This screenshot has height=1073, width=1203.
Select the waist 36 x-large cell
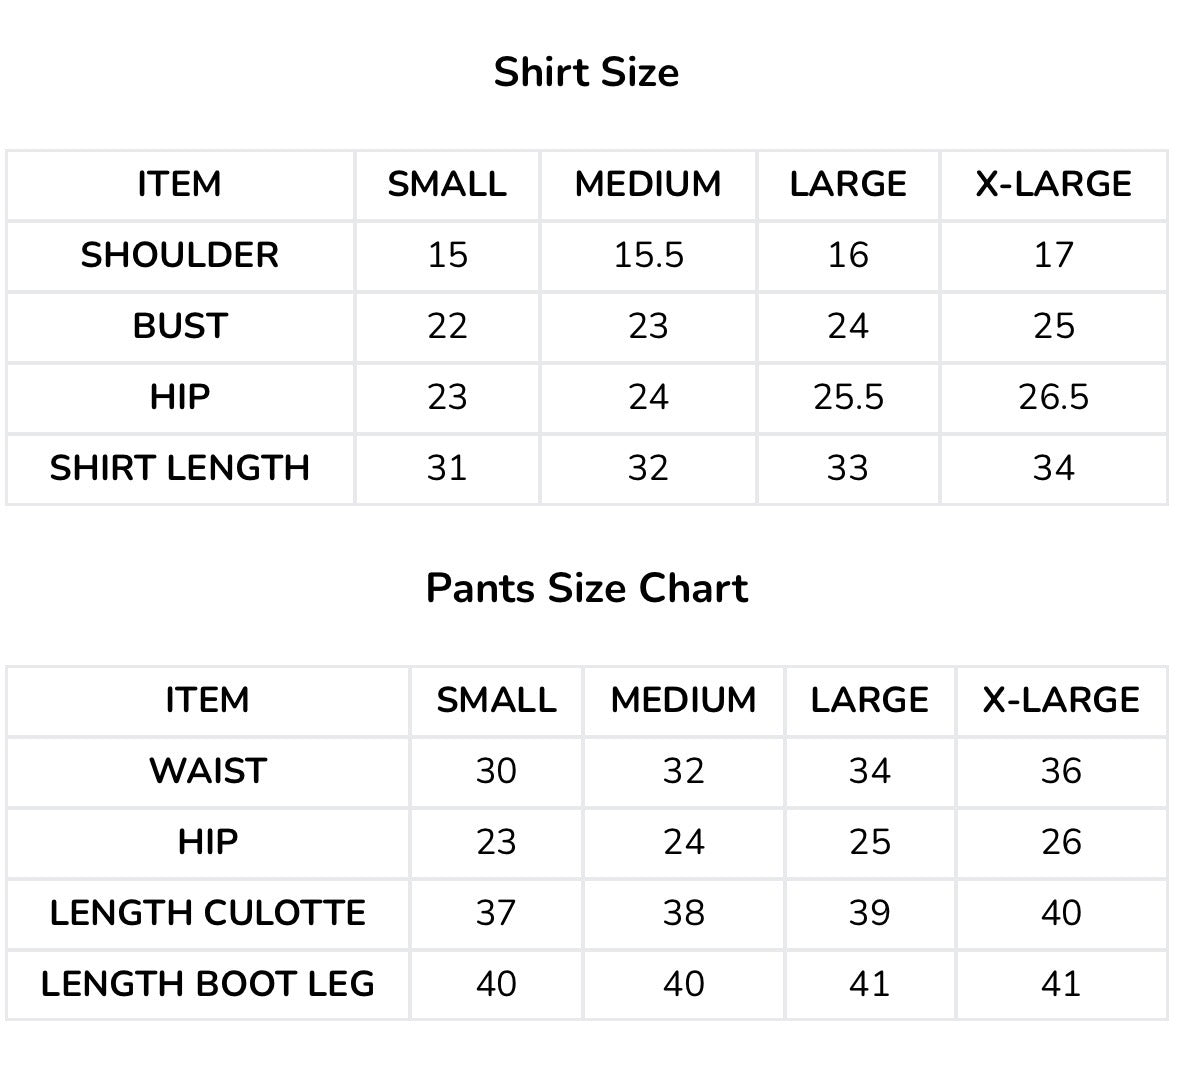click(x=1061, y=771)
